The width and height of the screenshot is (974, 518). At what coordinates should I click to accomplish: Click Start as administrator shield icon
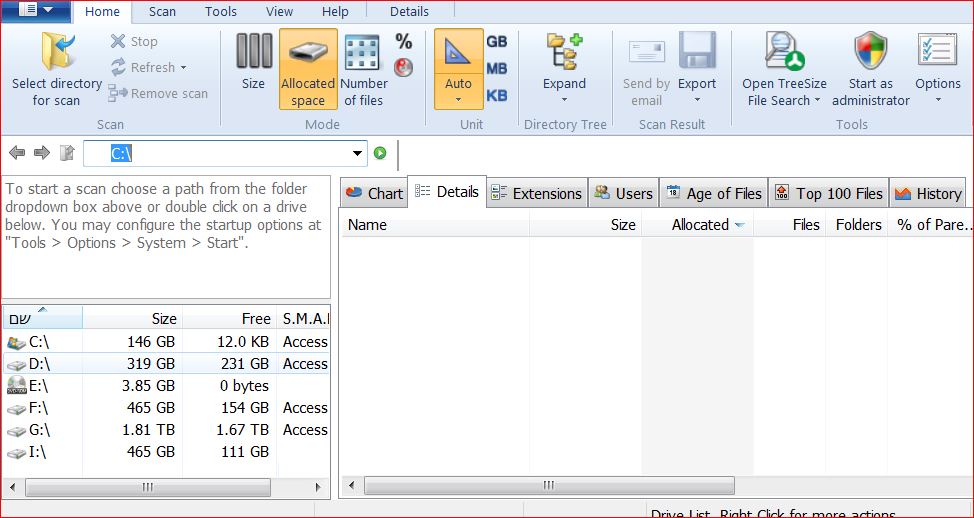(870, 51)
